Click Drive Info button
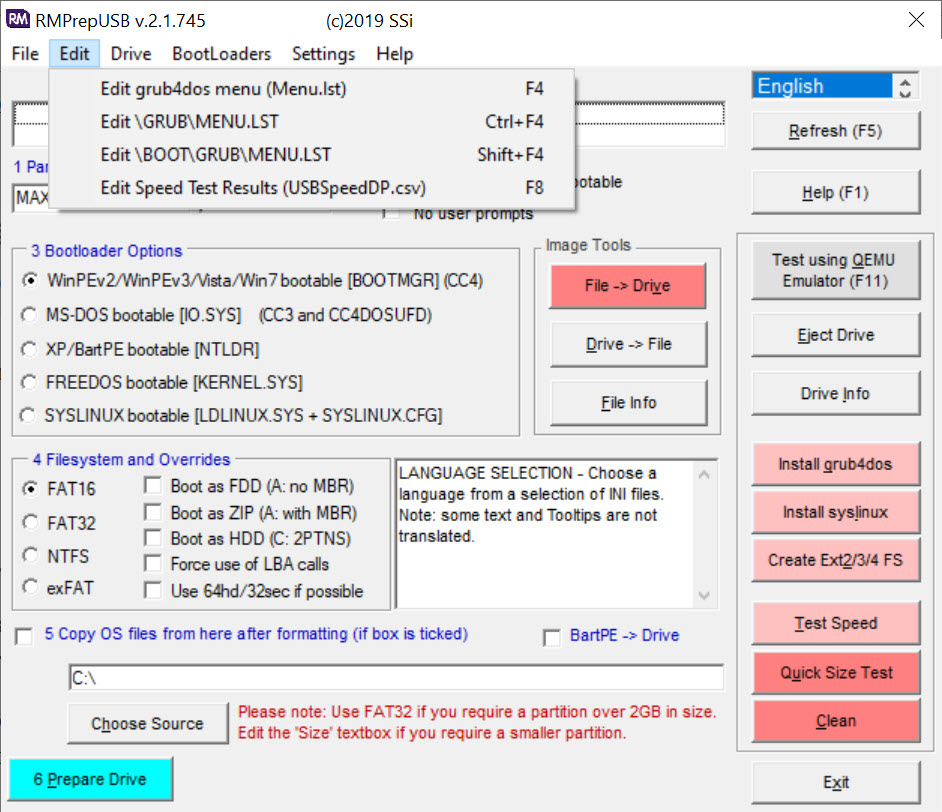 [835, 394]
